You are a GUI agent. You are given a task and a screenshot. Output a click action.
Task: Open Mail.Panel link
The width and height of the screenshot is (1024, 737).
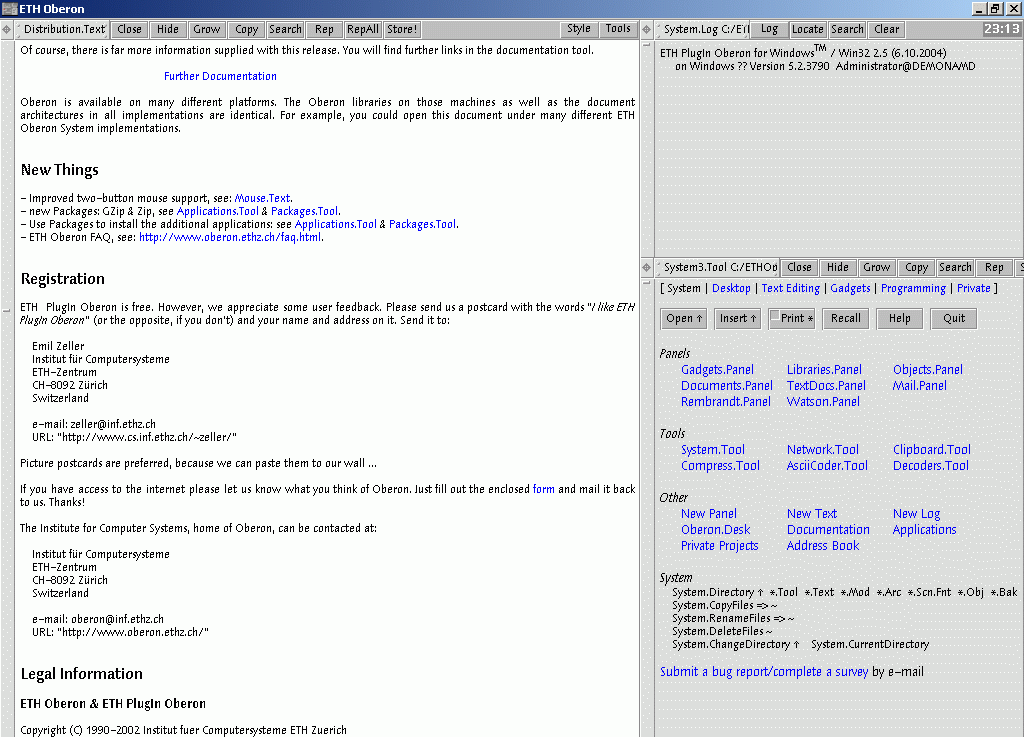[x=920, y=386]
